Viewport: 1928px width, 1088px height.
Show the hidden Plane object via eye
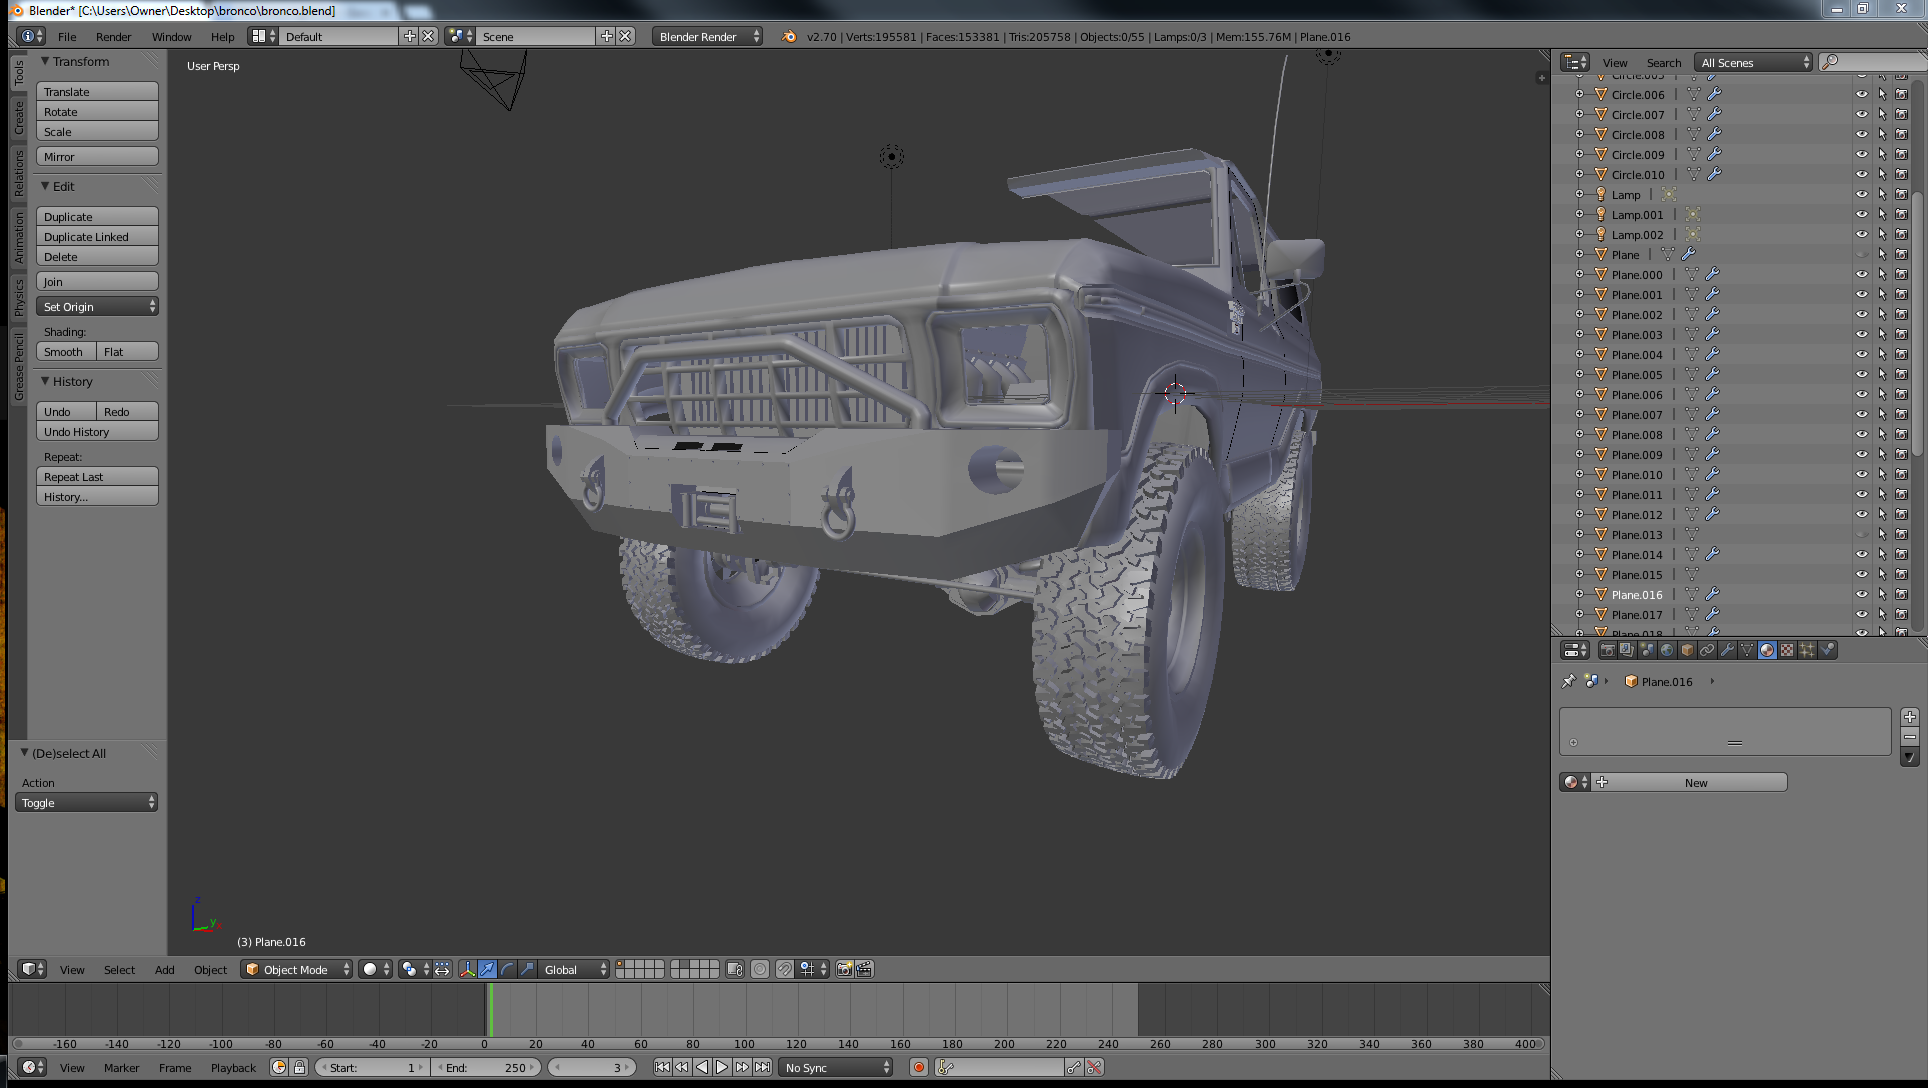click(1862, 254)
